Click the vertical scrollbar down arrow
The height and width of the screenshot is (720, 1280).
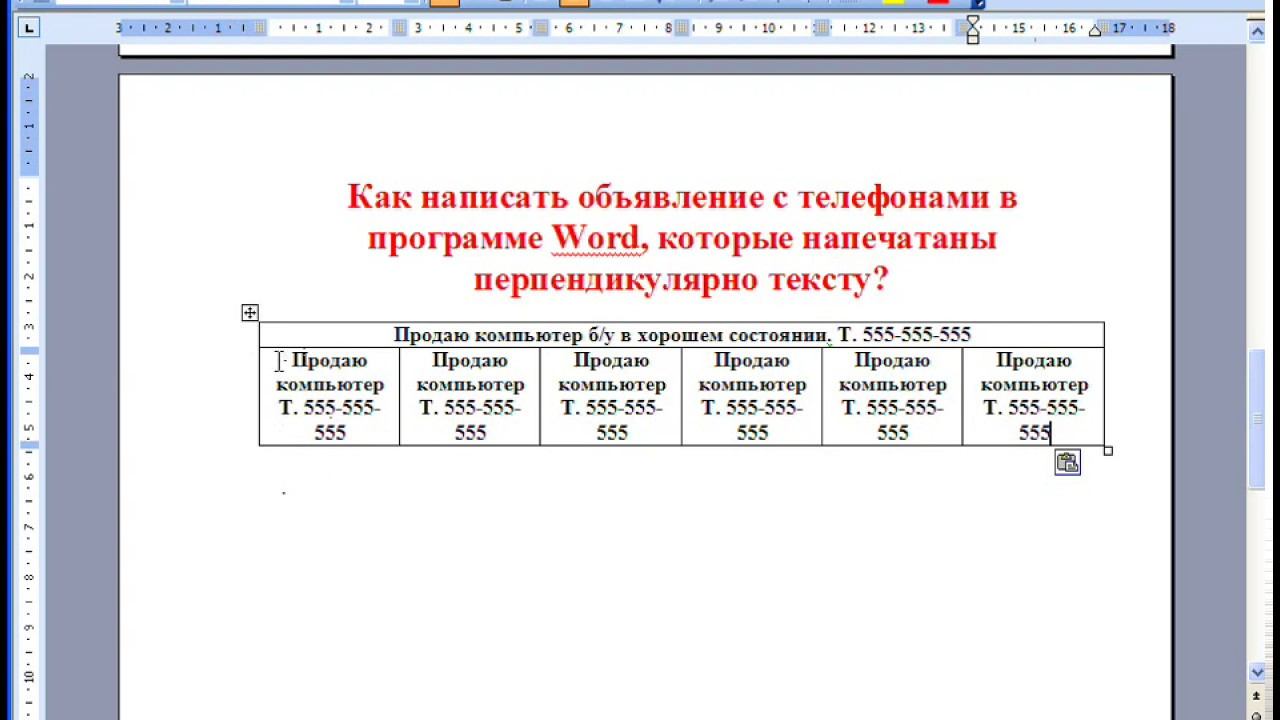pyautogui.click(x=1259, y=673)
